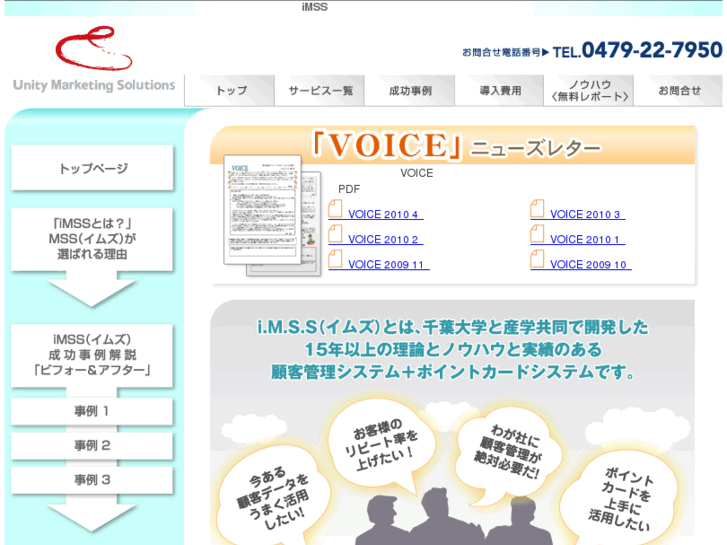
Task: Open the 成功事例 navigation tab
Action: tap(410, 90)
